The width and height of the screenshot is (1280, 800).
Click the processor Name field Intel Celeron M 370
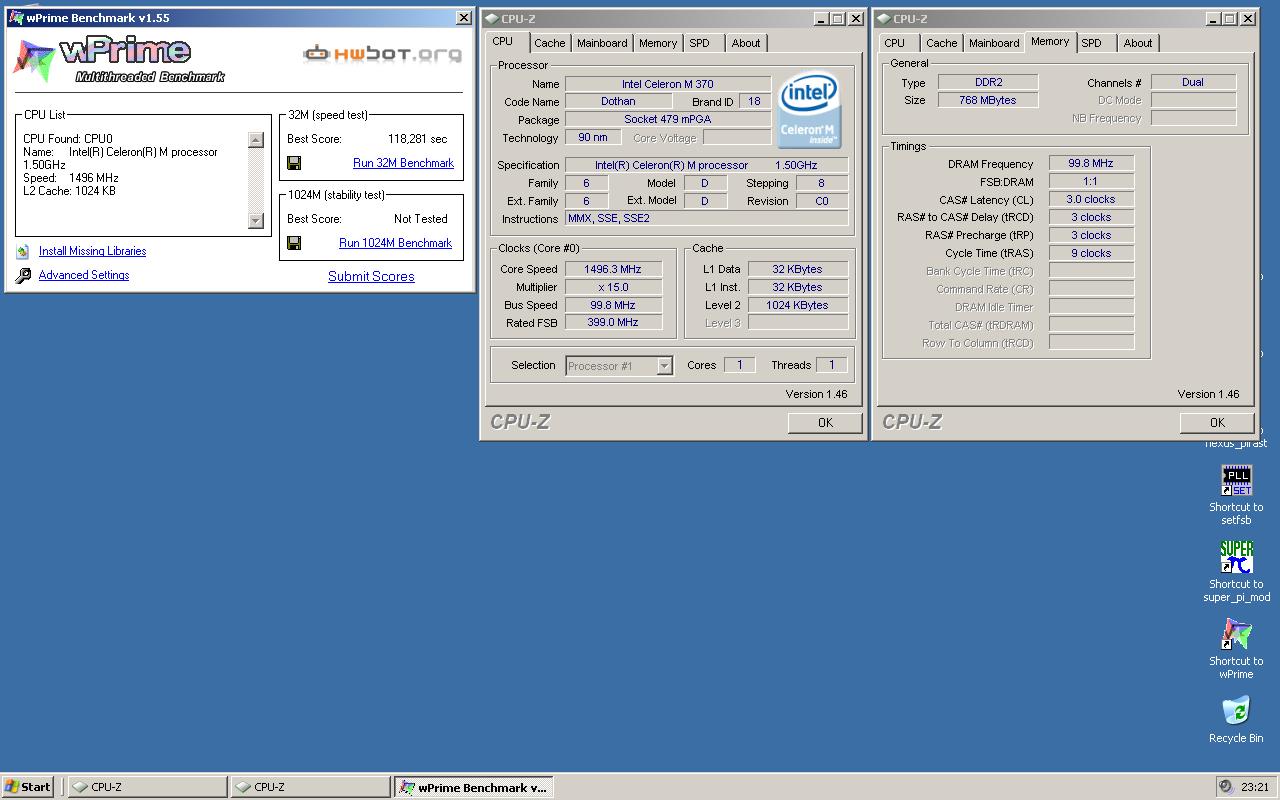pyautogui.click(x=668, y=84)
